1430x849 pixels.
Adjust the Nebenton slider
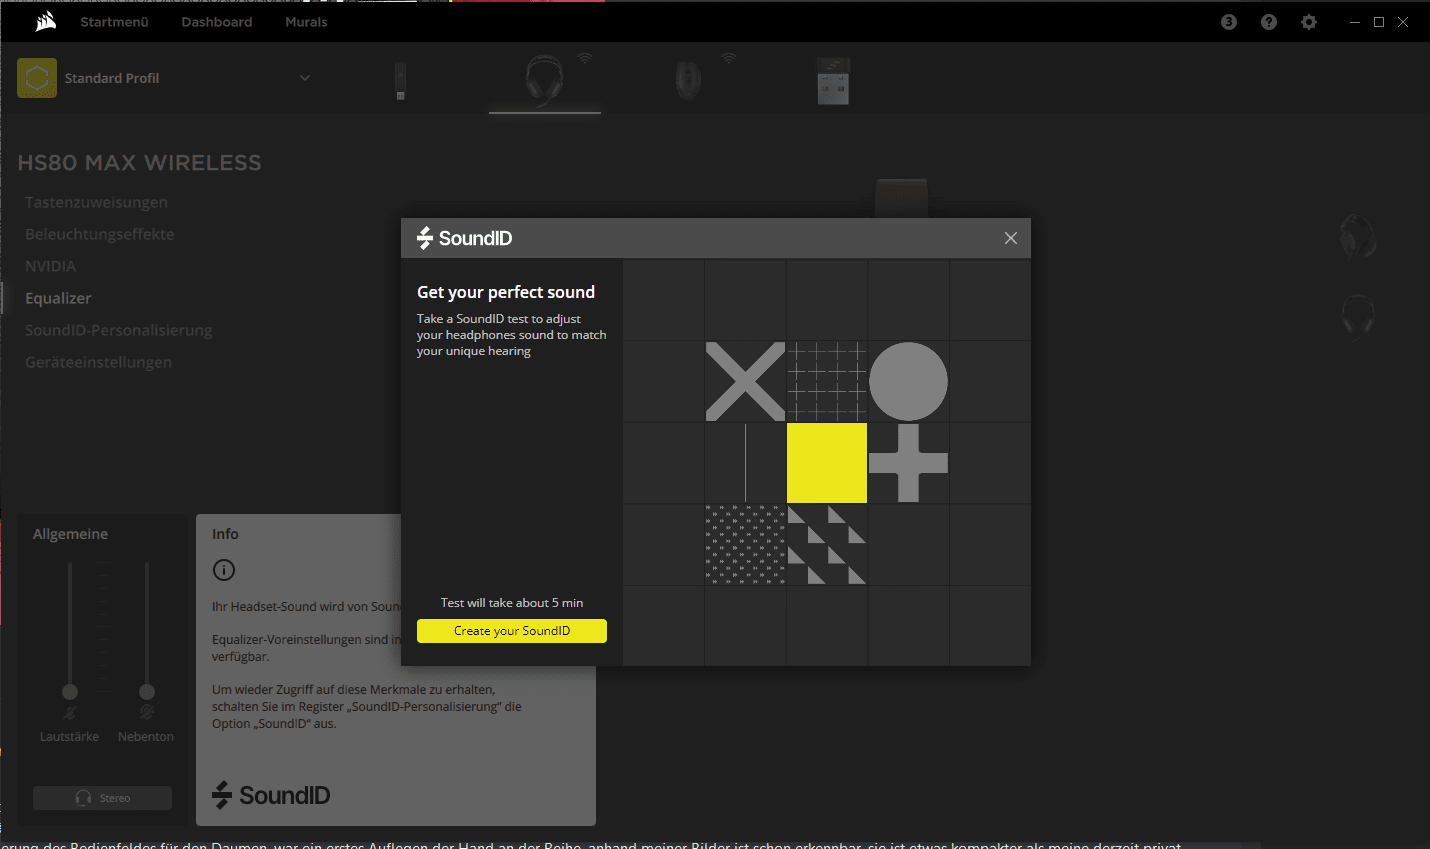coord(147,692)
